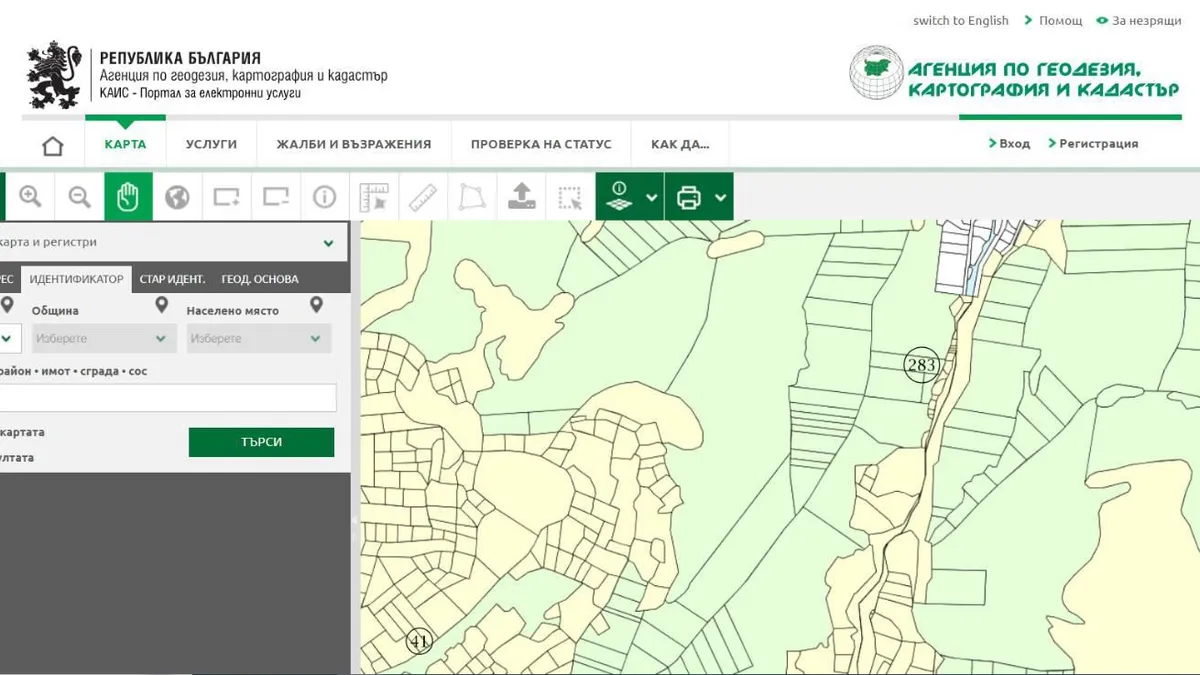Click the identifier search input field

(167, 397)
